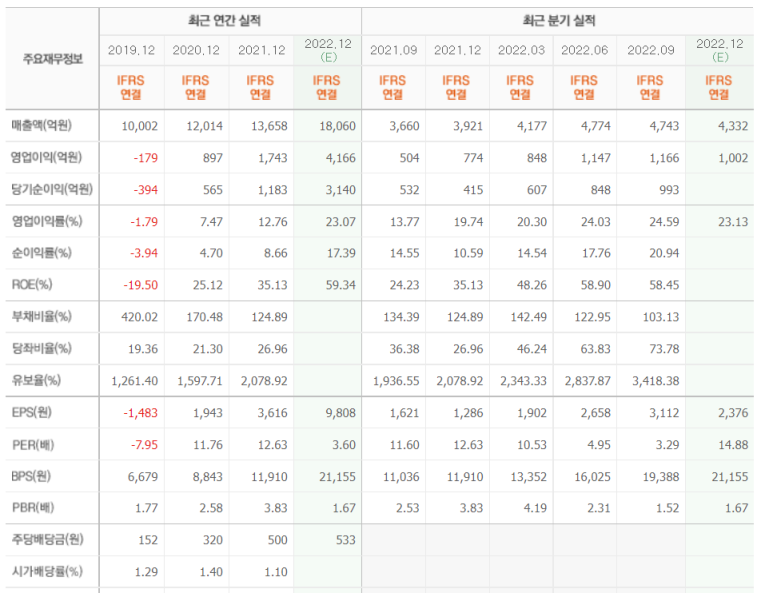The height and width of the screenshot is (593, 773).
Task: Select the 주요재무정보 header cell
Action: pyautogui.click(x=53, y=59)
